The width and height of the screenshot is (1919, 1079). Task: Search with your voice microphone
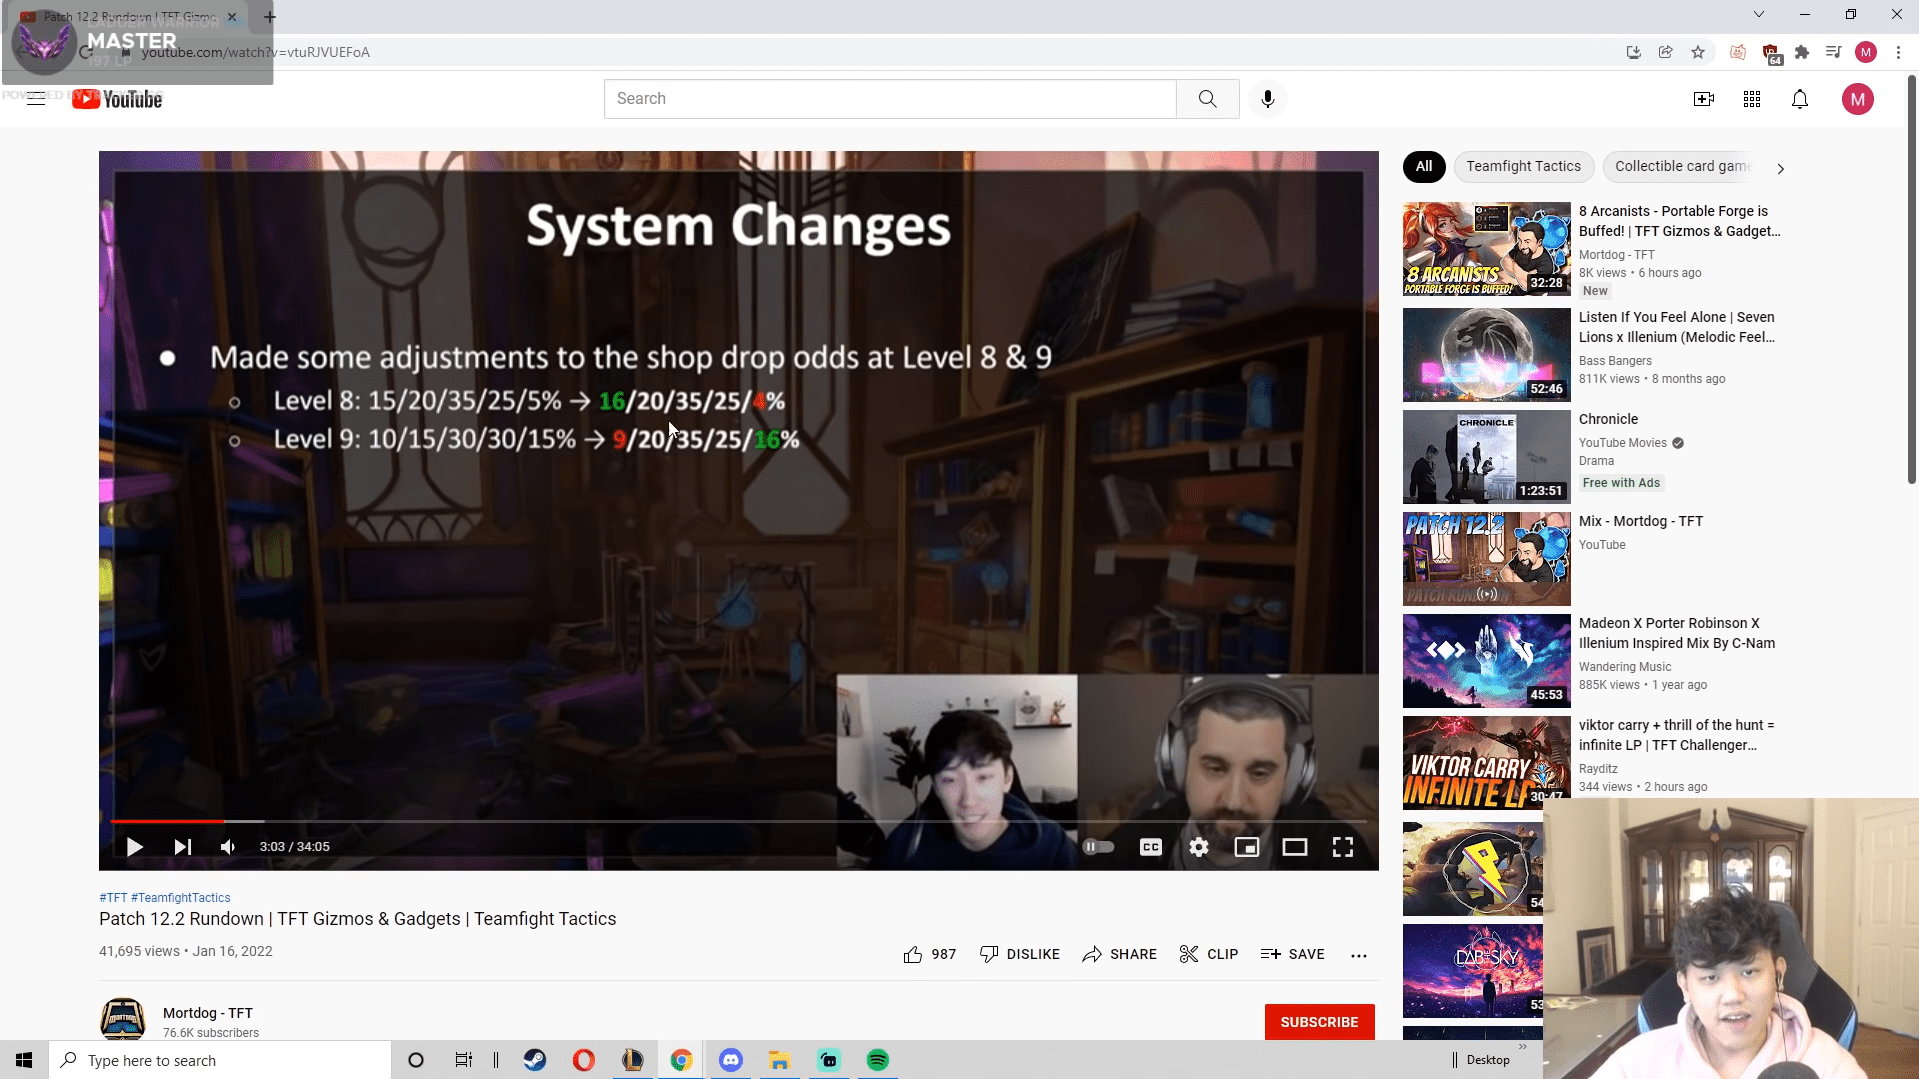(1268, 99)
